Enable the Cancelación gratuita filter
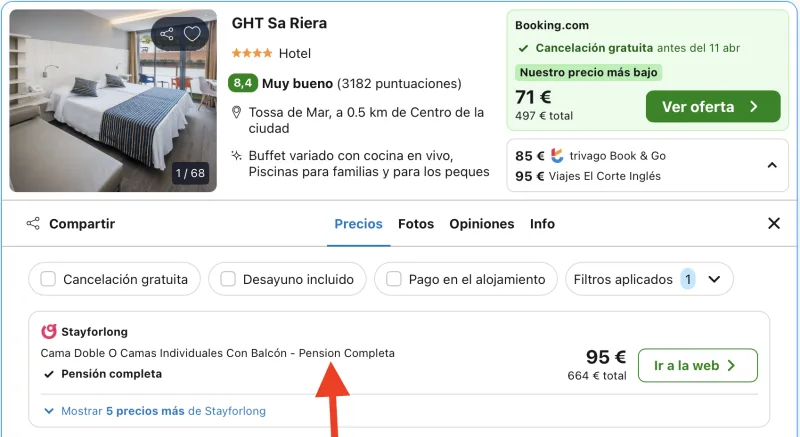The width and height of the screenshot is (800, 437). click(x=48, y=279)
